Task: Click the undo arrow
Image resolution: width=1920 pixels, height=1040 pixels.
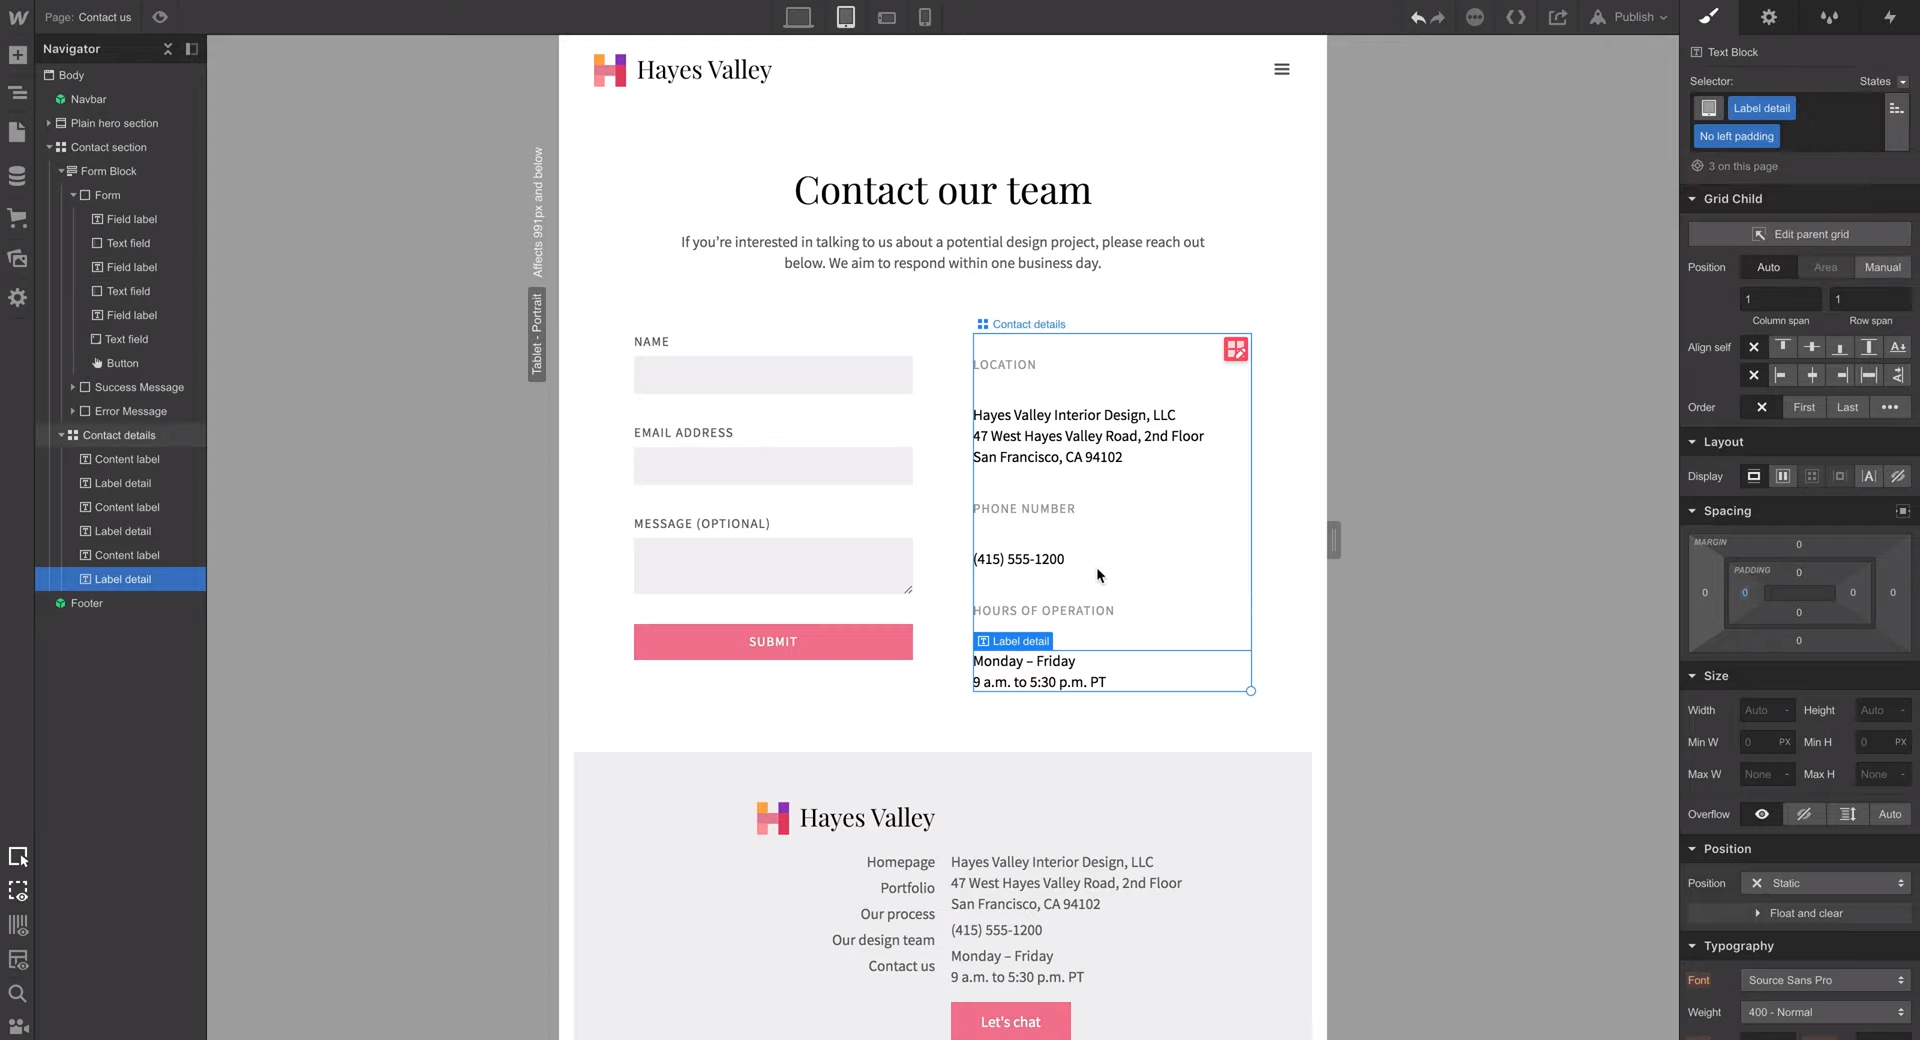Action: (1417, 17)
